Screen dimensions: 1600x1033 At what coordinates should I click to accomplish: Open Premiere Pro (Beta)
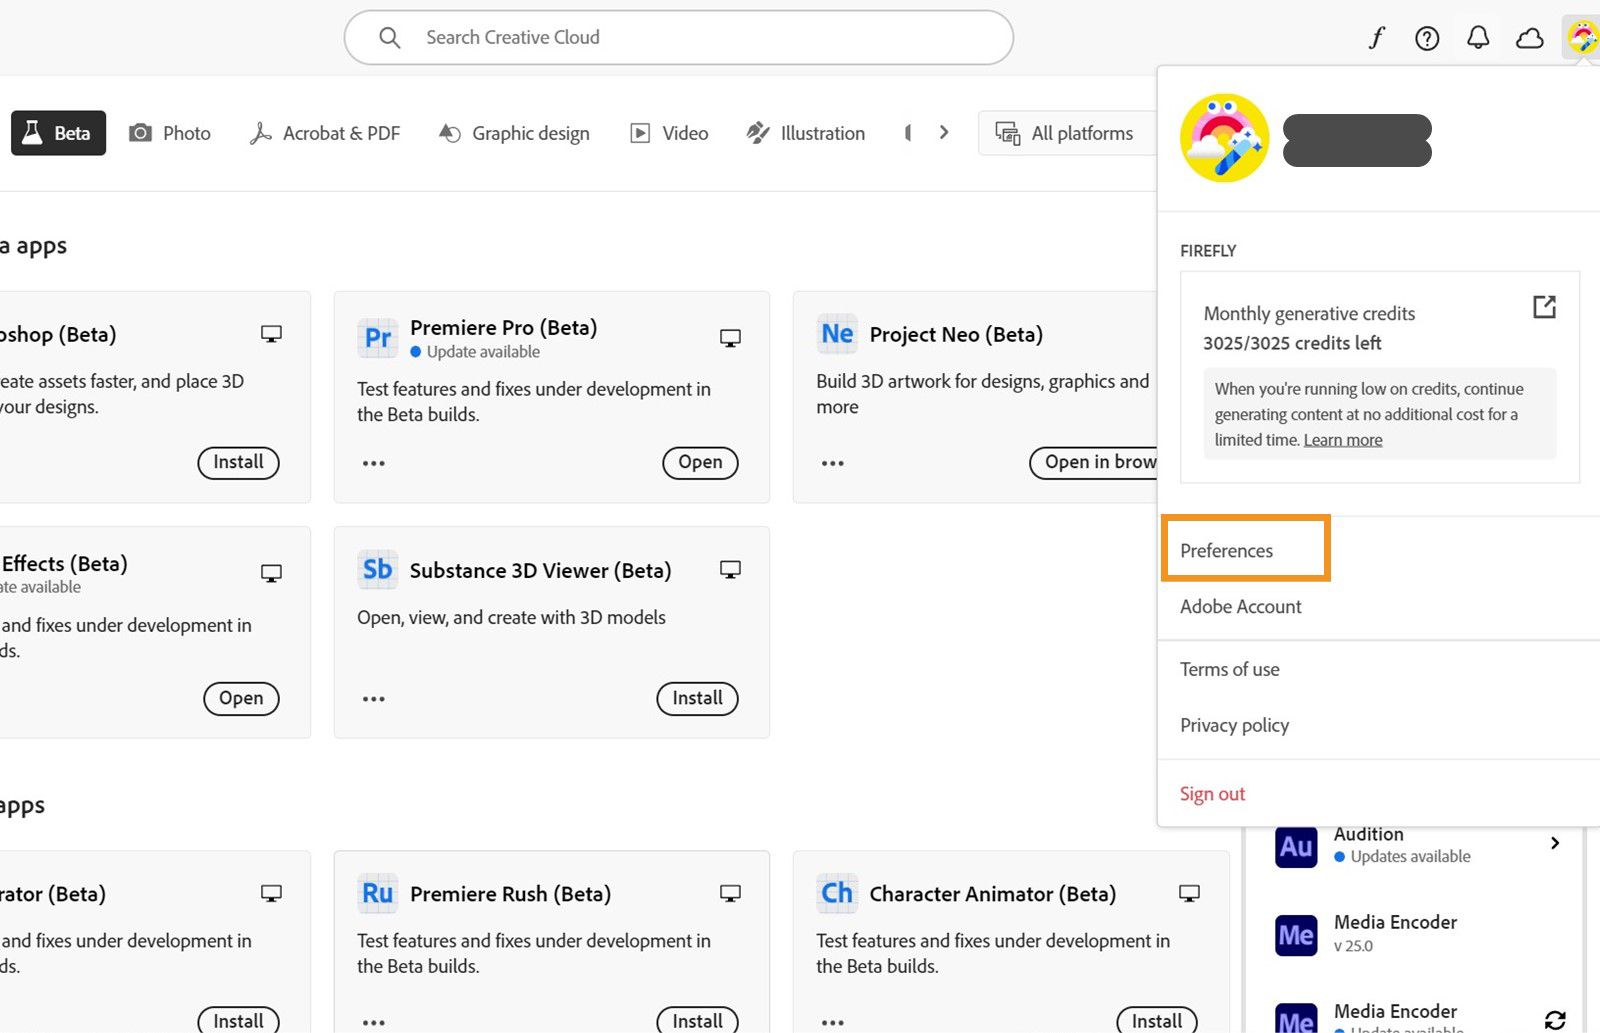tap(700, 463)
